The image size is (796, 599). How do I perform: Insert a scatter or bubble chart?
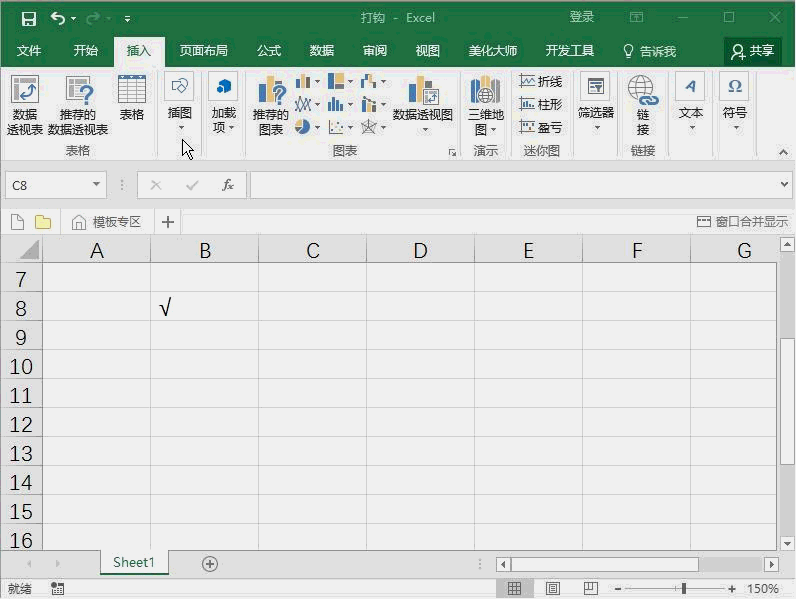pyautogui.click(x=340, y=127)
